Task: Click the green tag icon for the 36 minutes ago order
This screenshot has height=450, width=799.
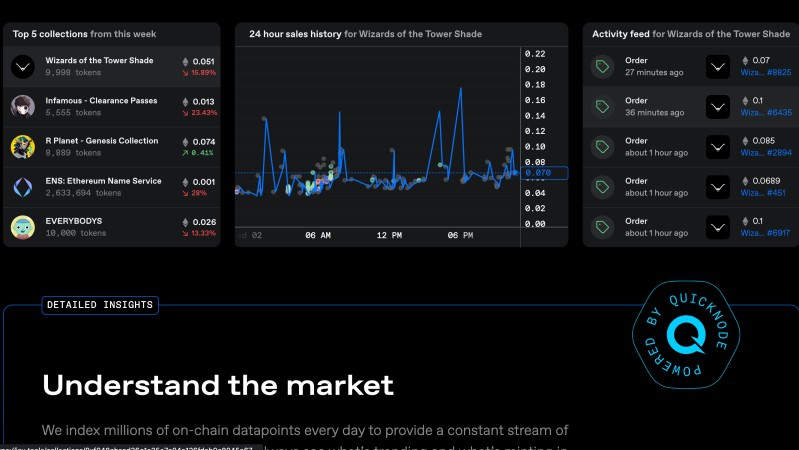Action: (602, 107)
